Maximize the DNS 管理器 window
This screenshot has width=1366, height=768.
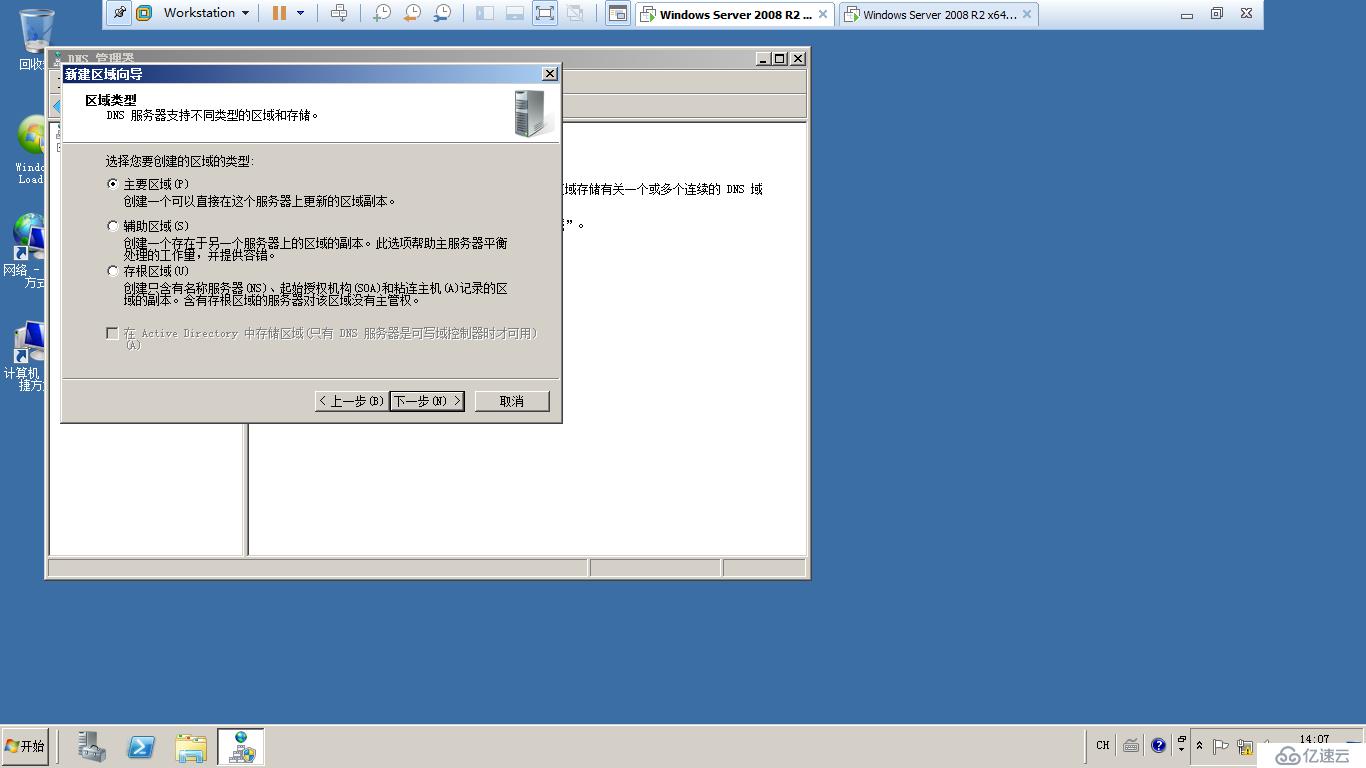coord(780,59)
